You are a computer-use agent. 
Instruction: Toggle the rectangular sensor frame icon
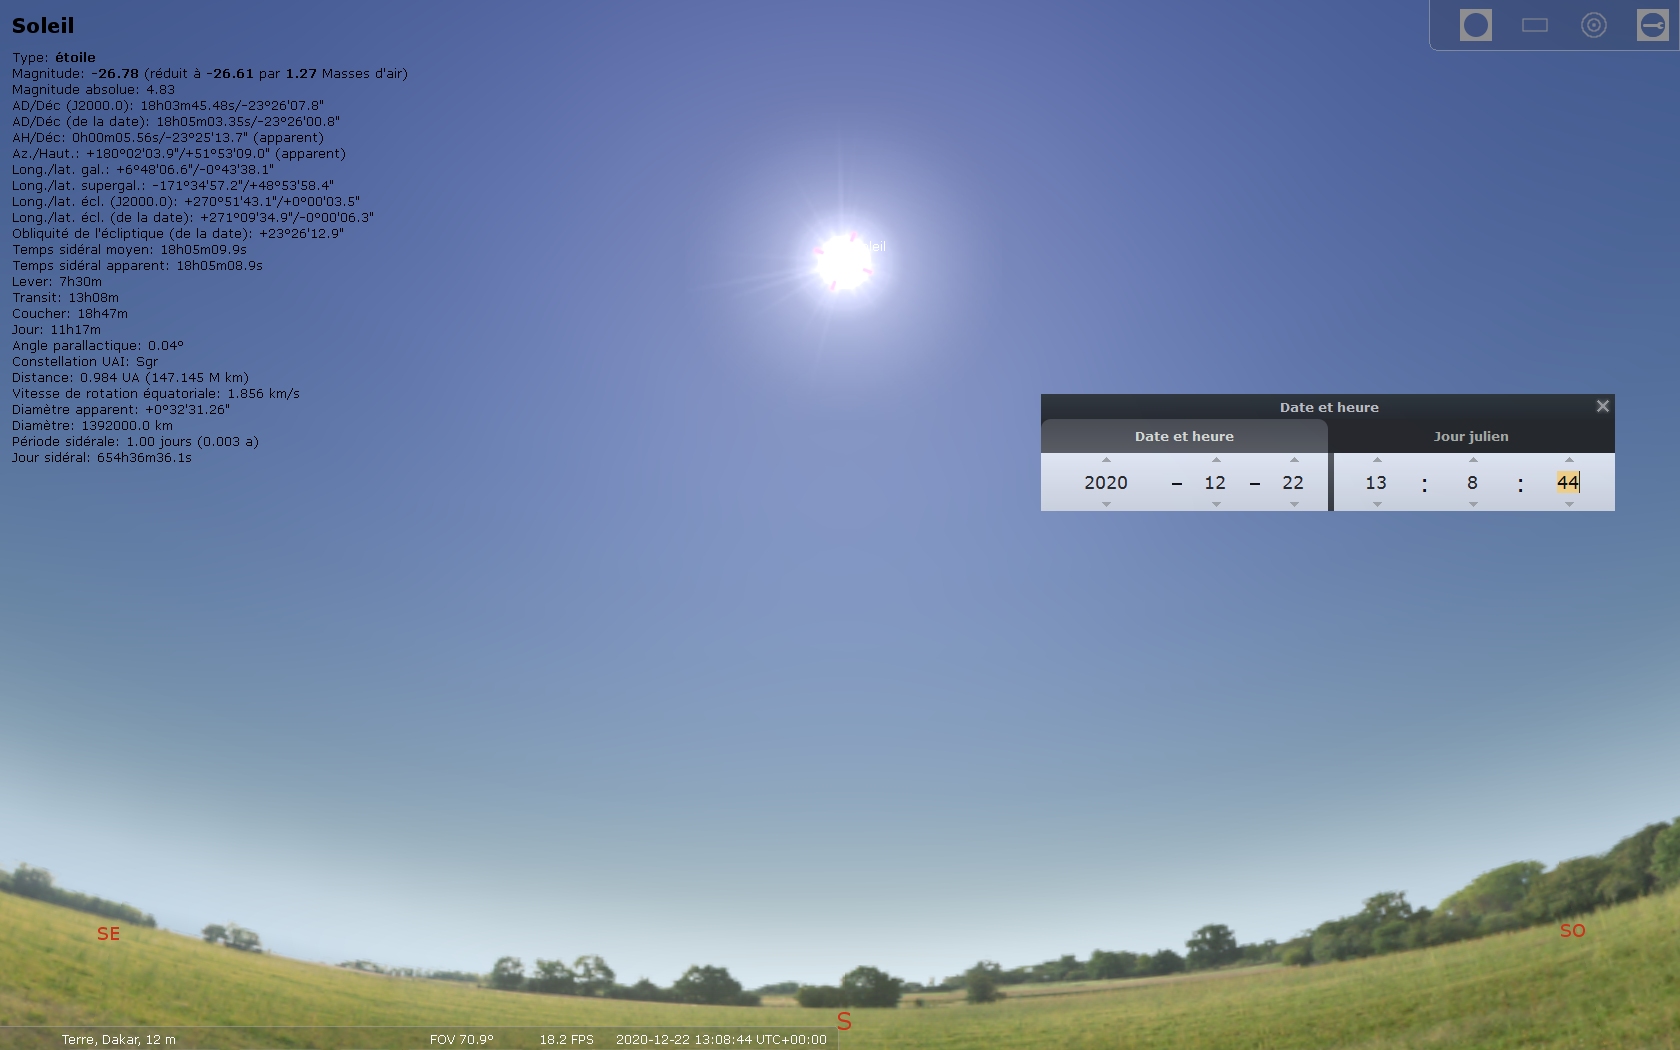point(1535,25)
